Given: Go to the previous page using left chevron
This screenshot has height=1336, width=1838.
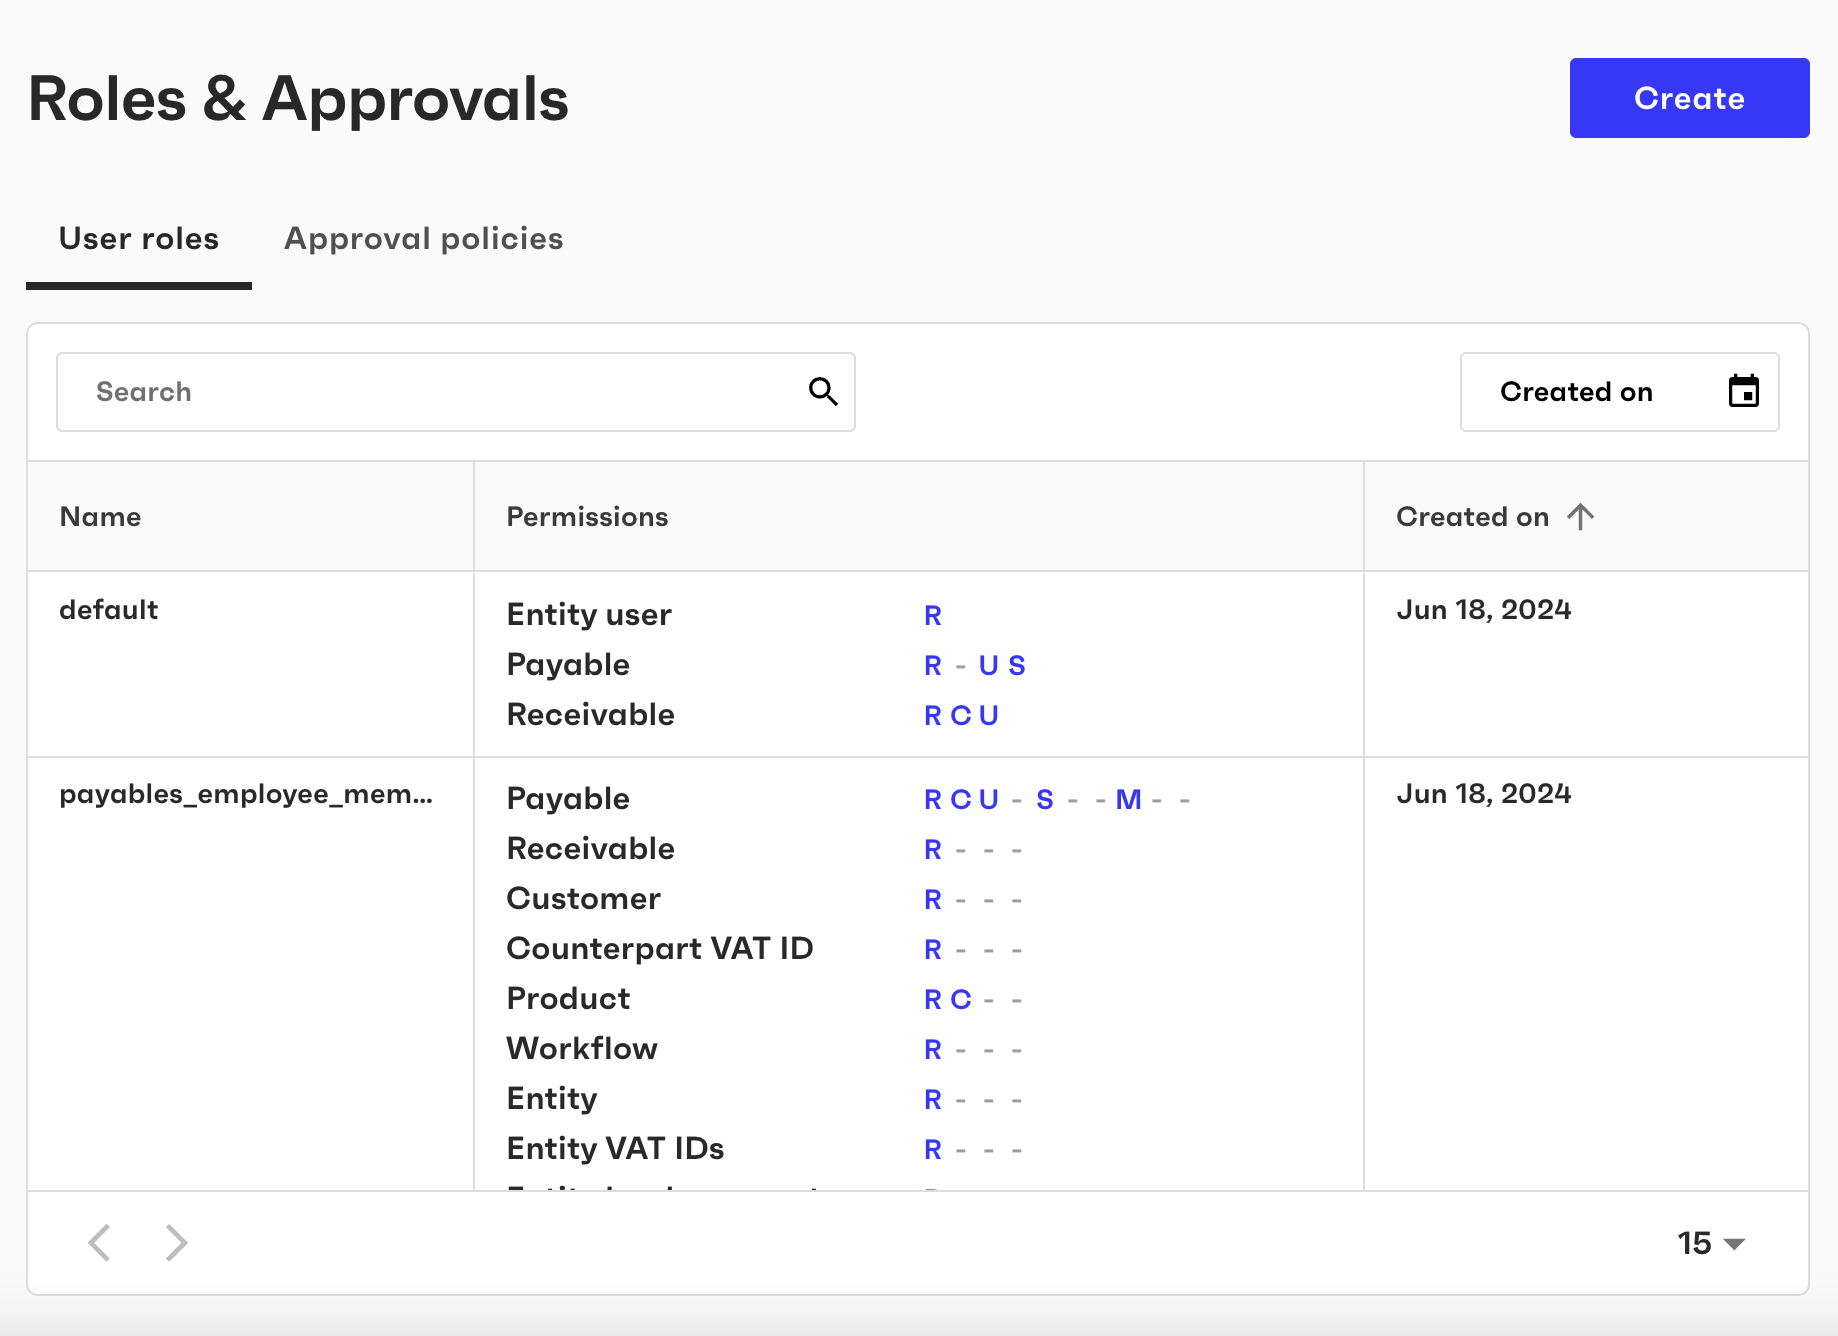Looking at the screenshot, I should click(x=99, y=1243).
